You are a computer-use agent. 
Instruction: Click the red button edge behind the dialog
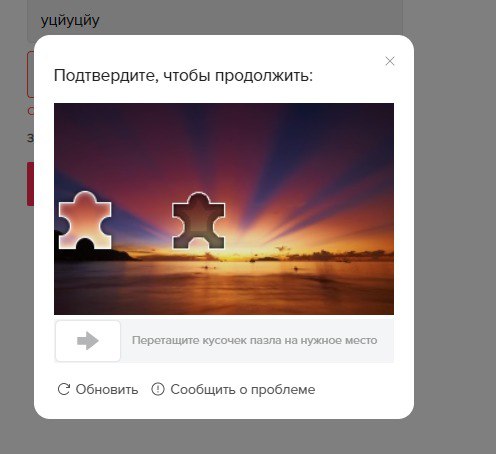point(30,184)
